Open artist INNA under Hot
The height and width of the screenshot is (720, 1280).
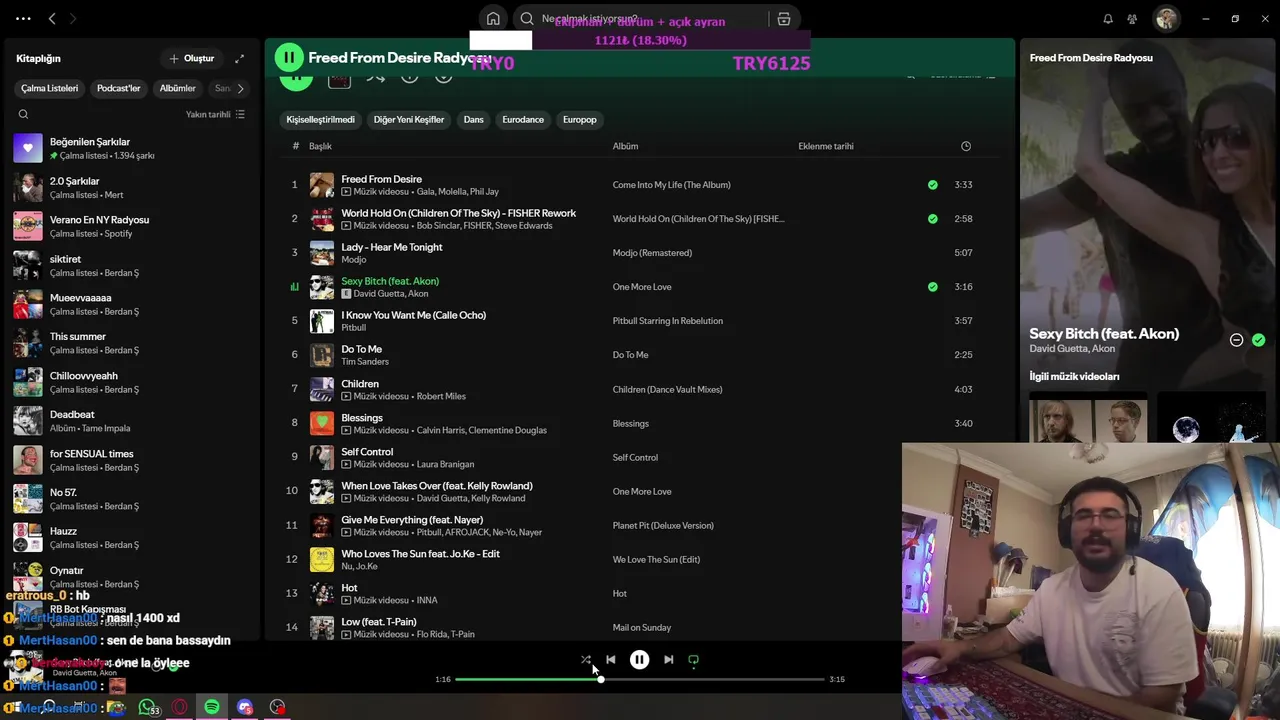(x=427, y=600)
